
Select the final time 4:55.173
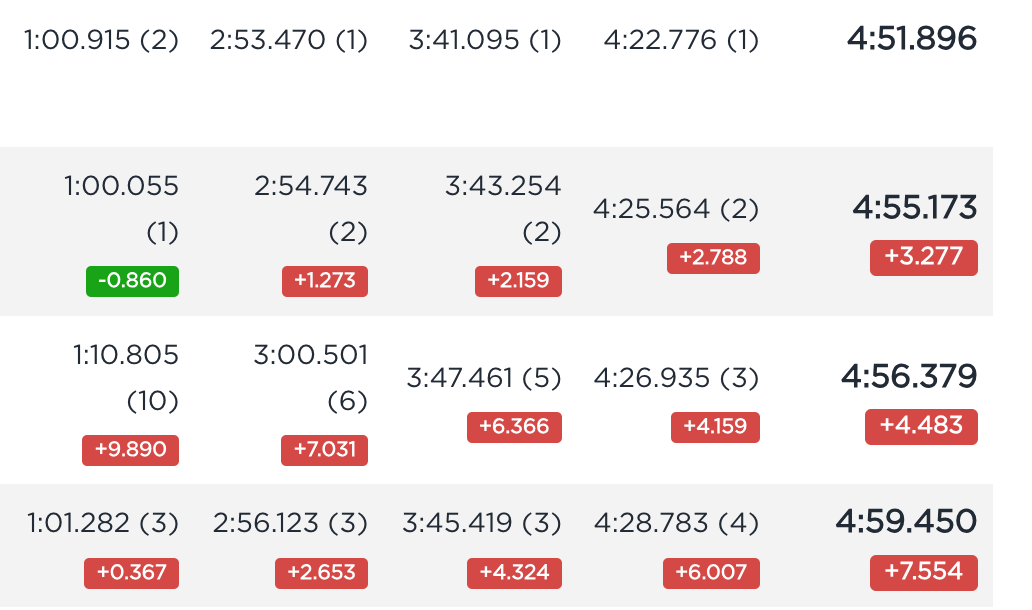point(915,208)
